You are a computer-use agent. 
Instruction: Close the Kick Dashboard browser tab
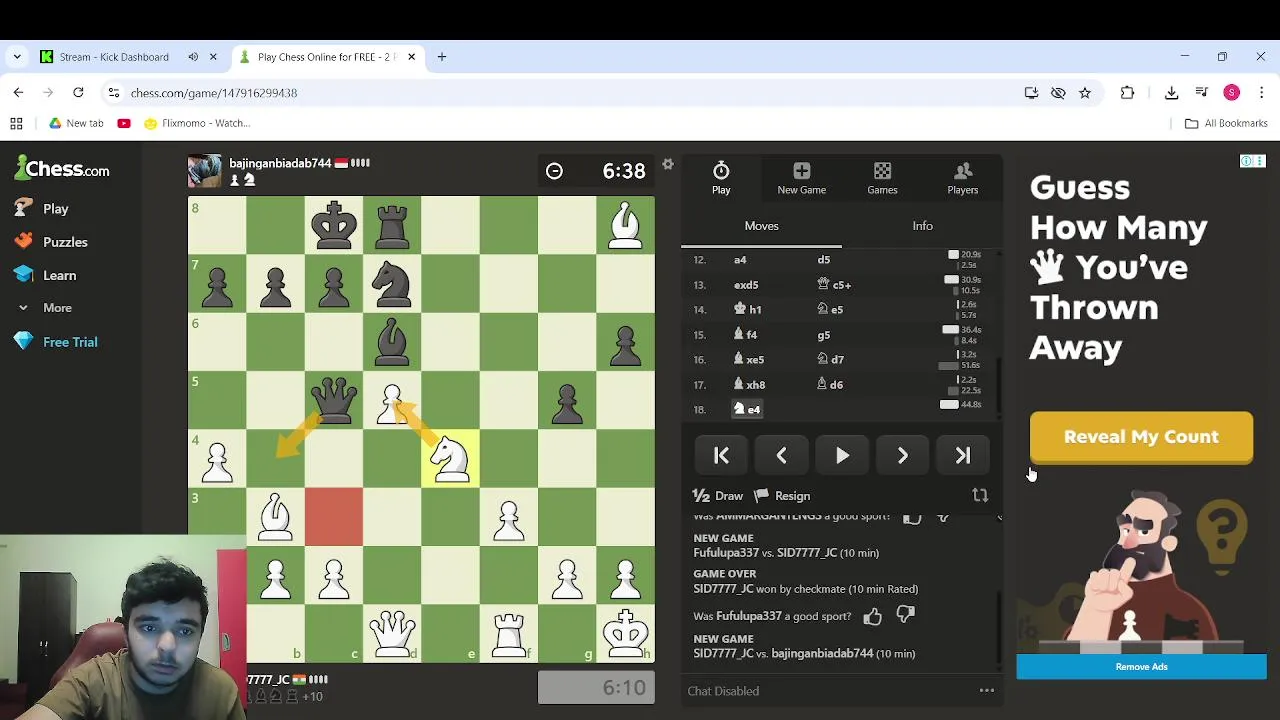[213, 57]
